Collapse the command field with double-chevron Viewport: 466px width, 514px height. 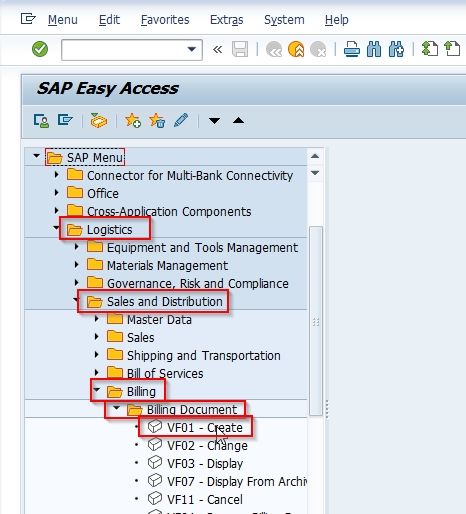point(217,50)
